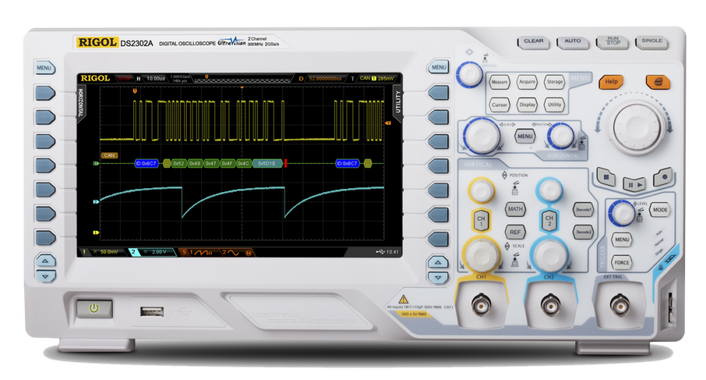Screen dimensions: 706x380
Task: Click the MENU key right of the screen
Action: (438, 68)
